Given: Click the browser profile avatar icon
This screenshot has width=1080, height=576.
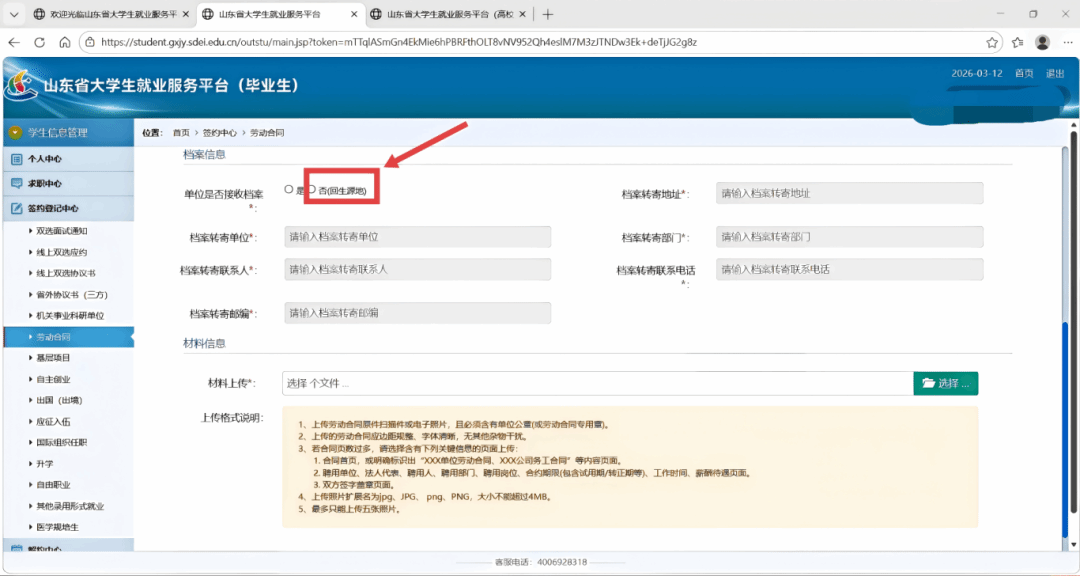Looking at the screenshot, I should click(x=1042, y=42).
